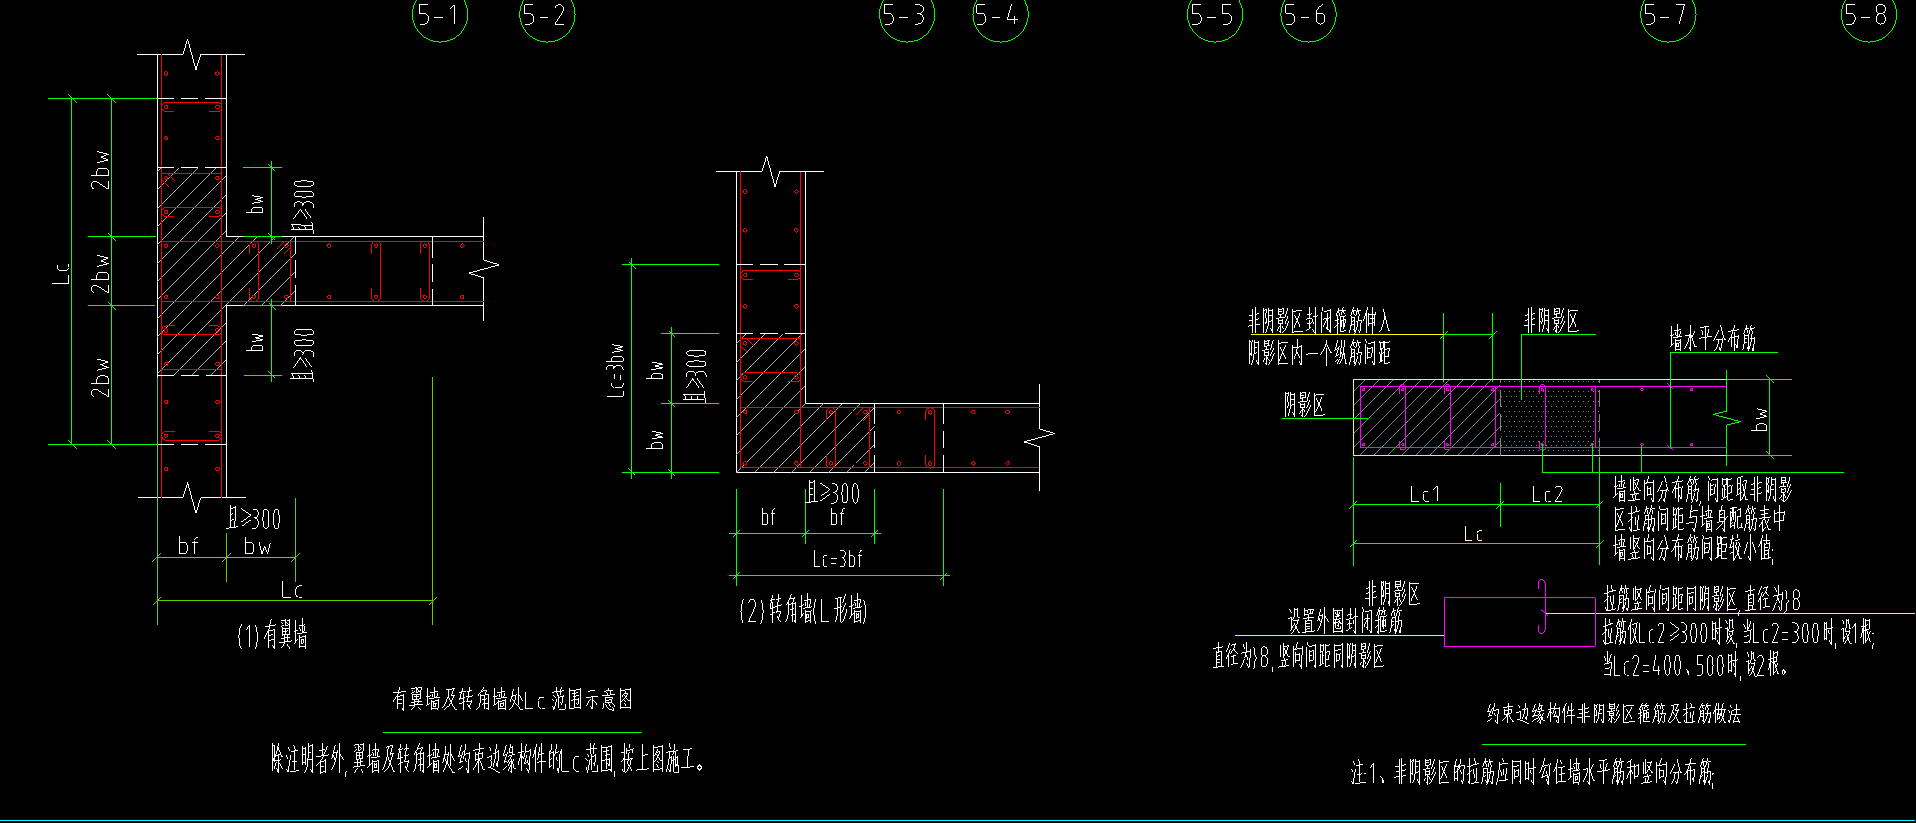Select the note starting "除注明者外,翼墙及转角墙处"

coord(488,760)
